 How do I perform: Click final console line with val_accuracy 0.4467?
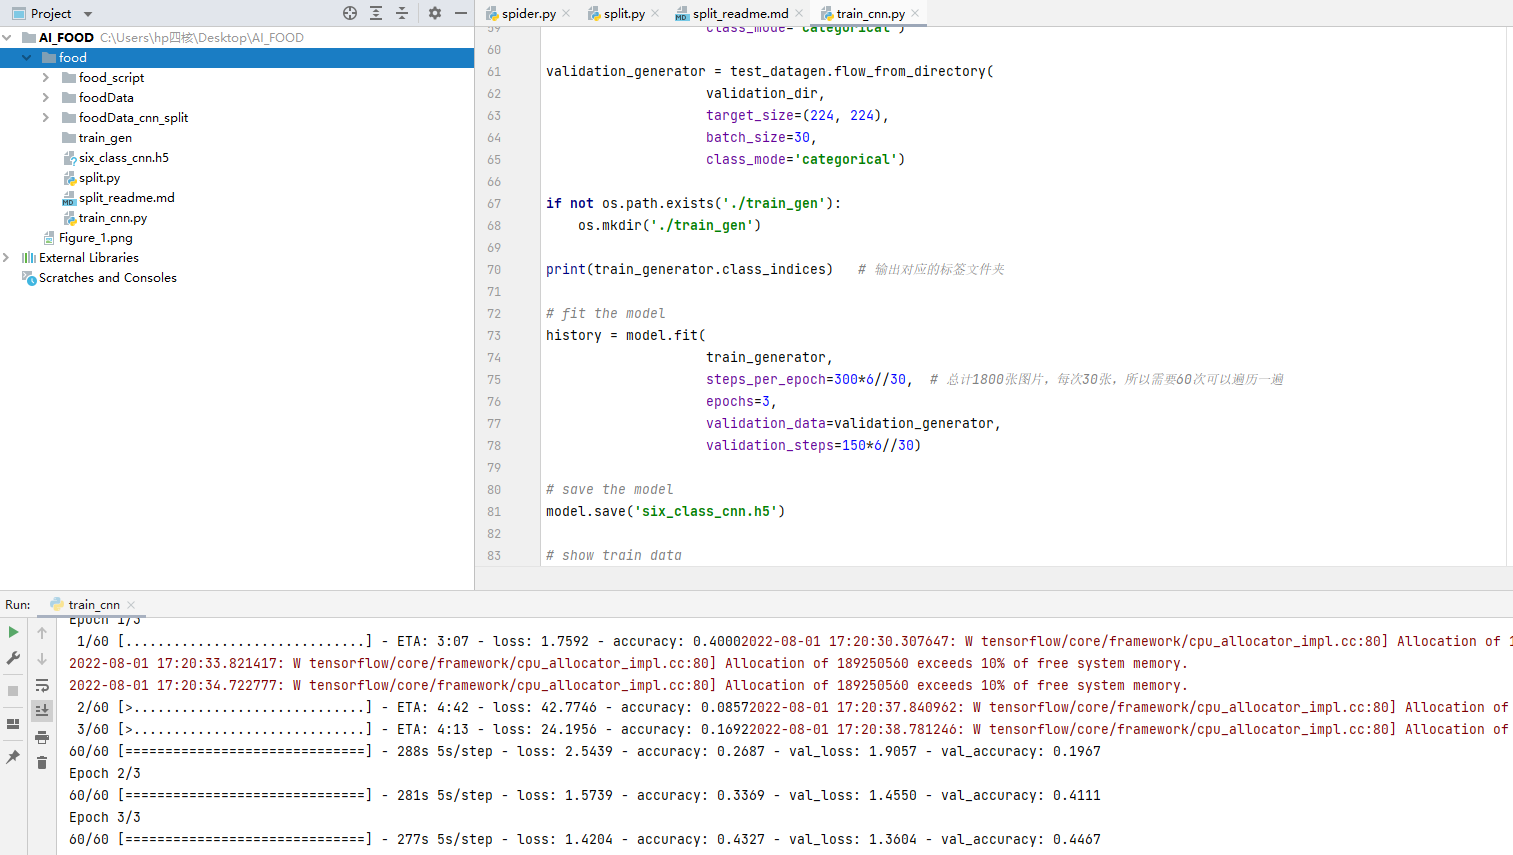[585, 839]
